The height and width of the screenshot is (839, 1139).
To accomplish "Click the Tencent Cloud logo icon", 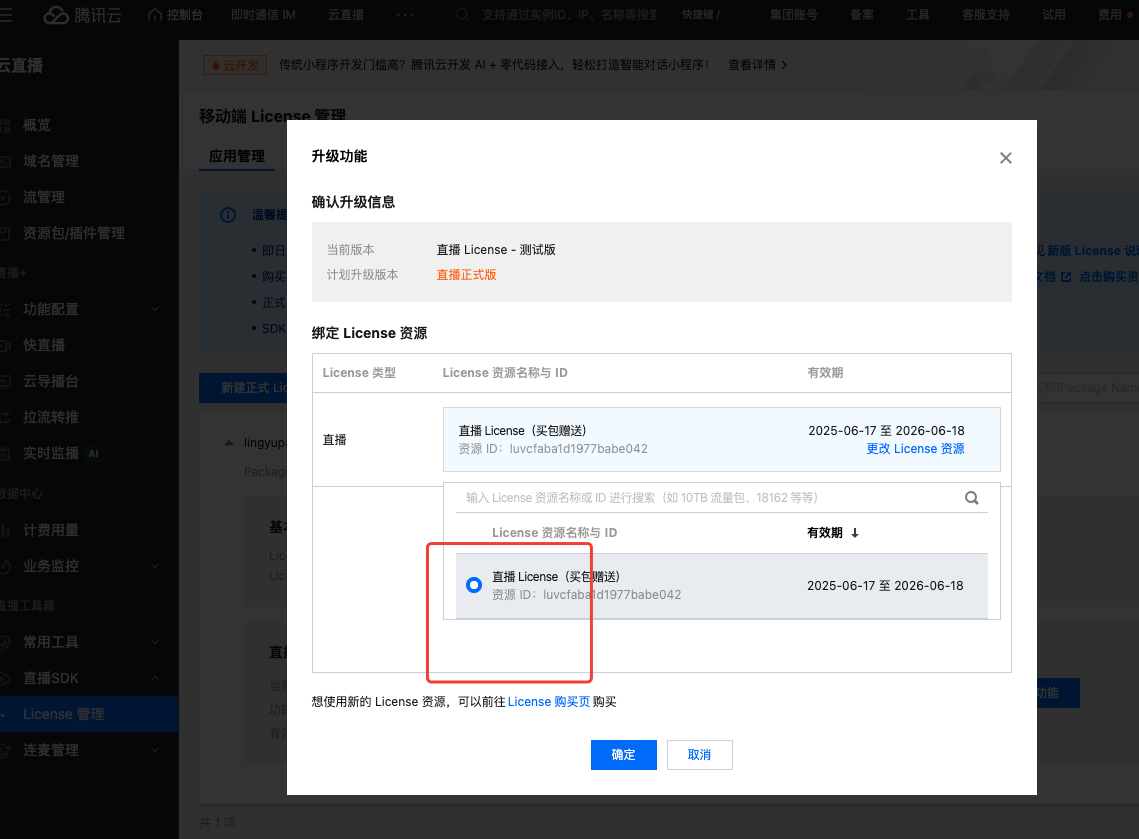I will click(x=55, y=15).
